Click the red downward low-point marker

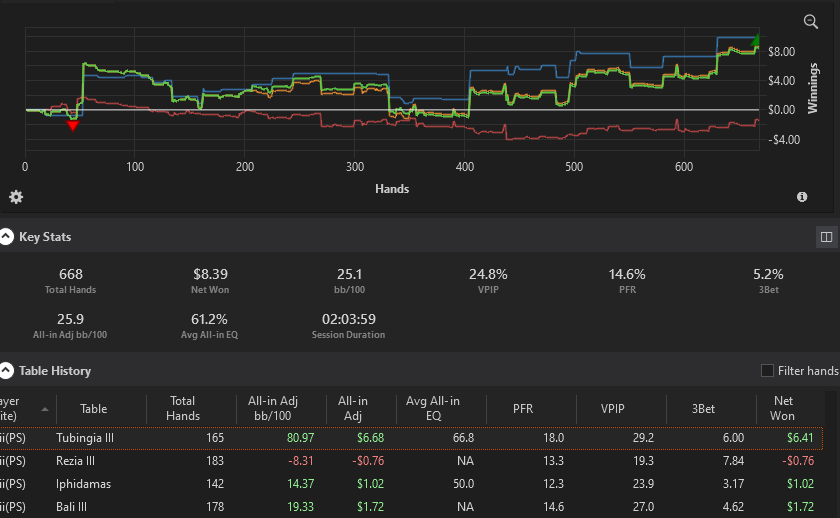[x=72, y=126]
